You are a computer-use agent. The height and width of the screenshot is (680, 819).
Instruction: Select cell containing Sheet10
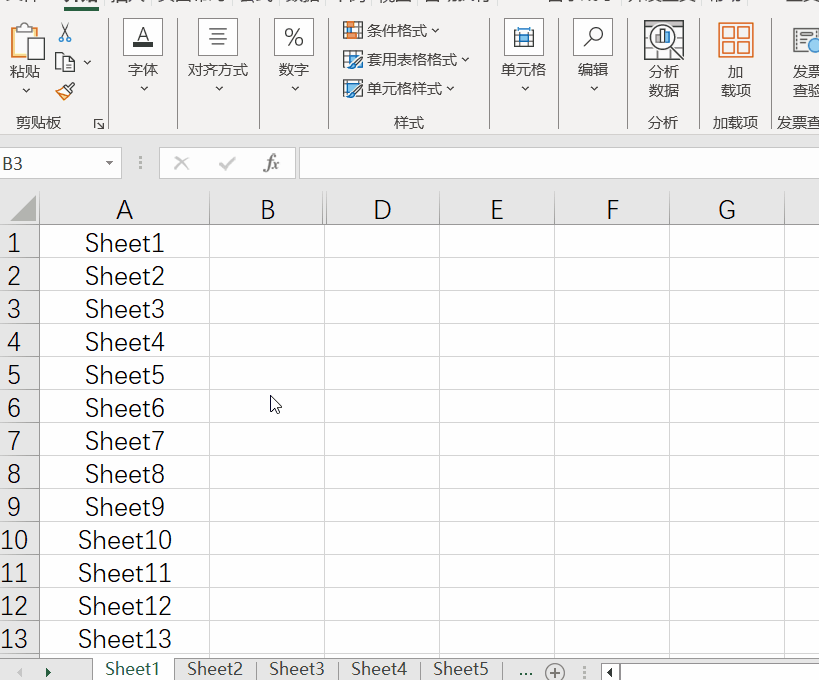[124, 540]
